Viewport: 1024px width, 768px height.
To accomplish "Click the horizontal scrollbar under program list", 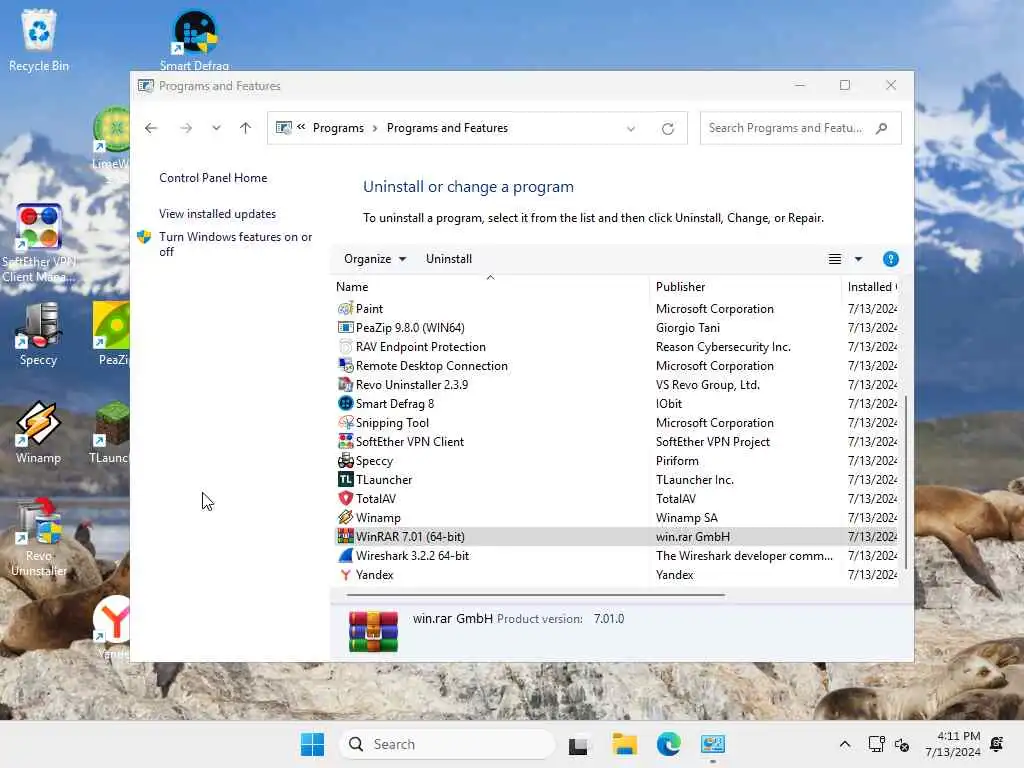I will click(536, 595).
